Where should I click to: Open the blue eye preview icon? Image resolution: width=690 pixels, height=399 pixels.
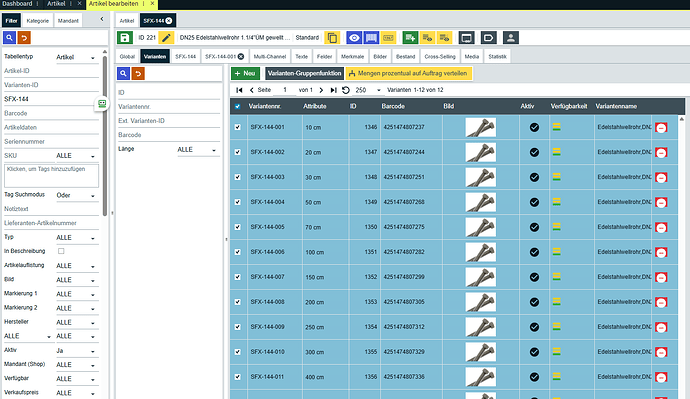[354, 38]
